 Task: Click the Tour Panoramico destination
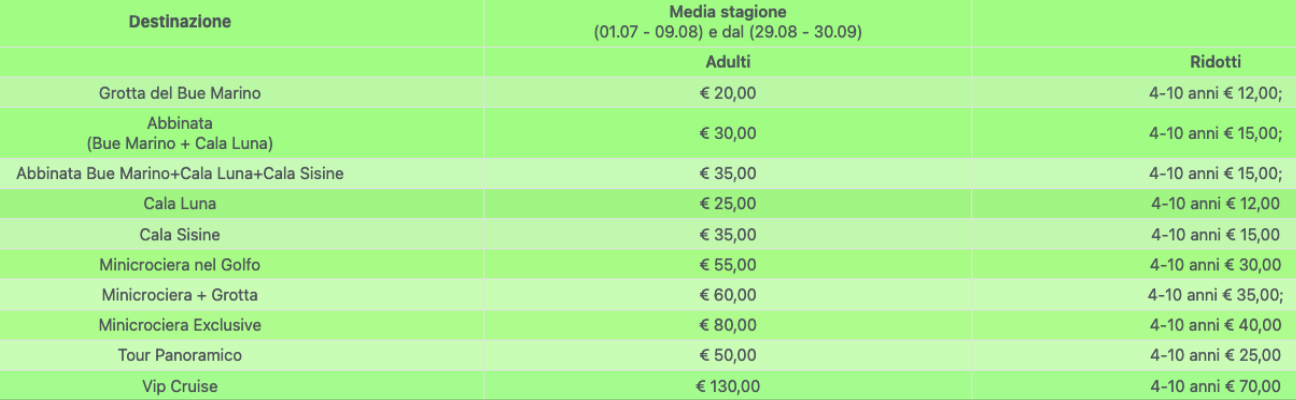coord(180,355)
